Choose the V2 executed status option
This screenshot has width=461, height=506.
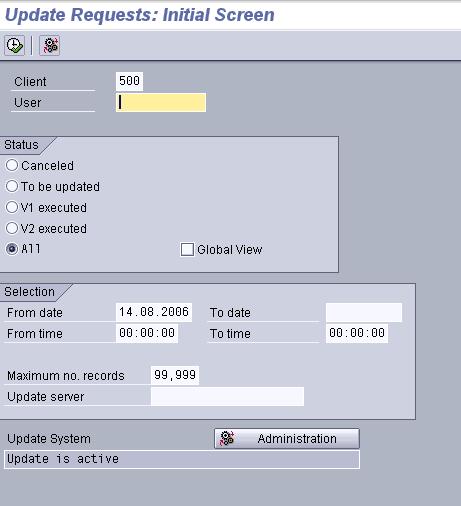[x=12, y=228]
